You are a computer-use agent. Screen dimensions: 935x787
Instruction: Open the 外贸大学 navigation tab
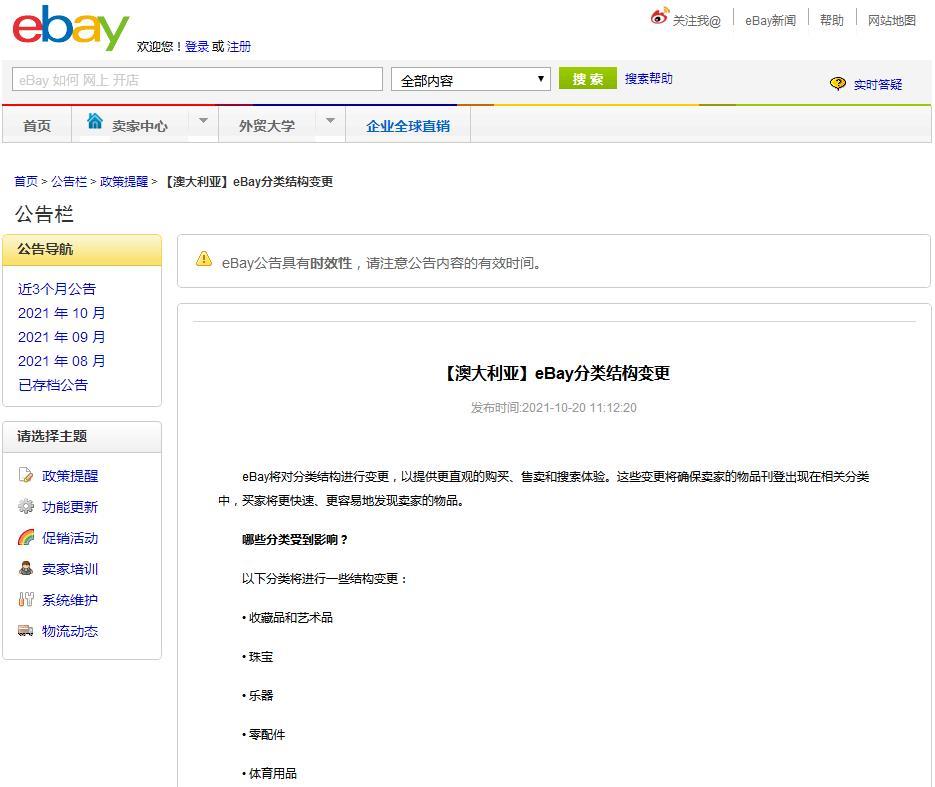coord(267,126)
